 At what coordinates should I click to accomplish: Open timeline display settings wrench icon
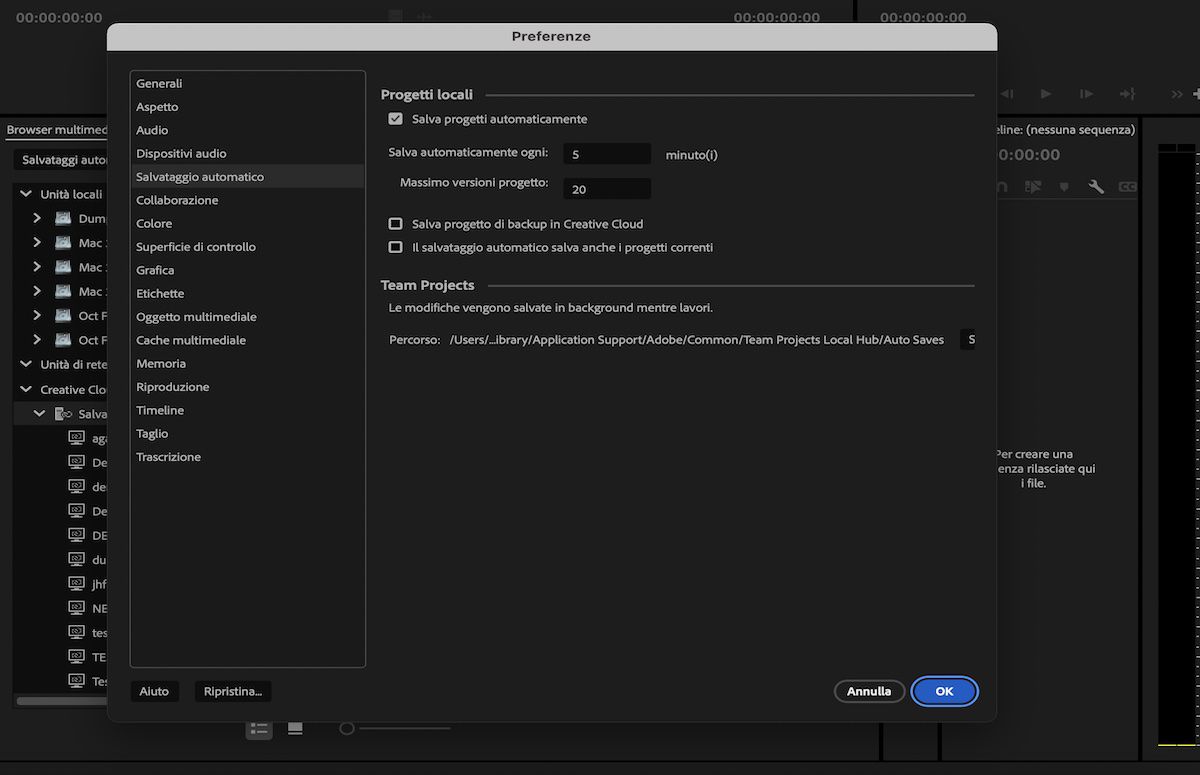click(x=1096, y=187)
